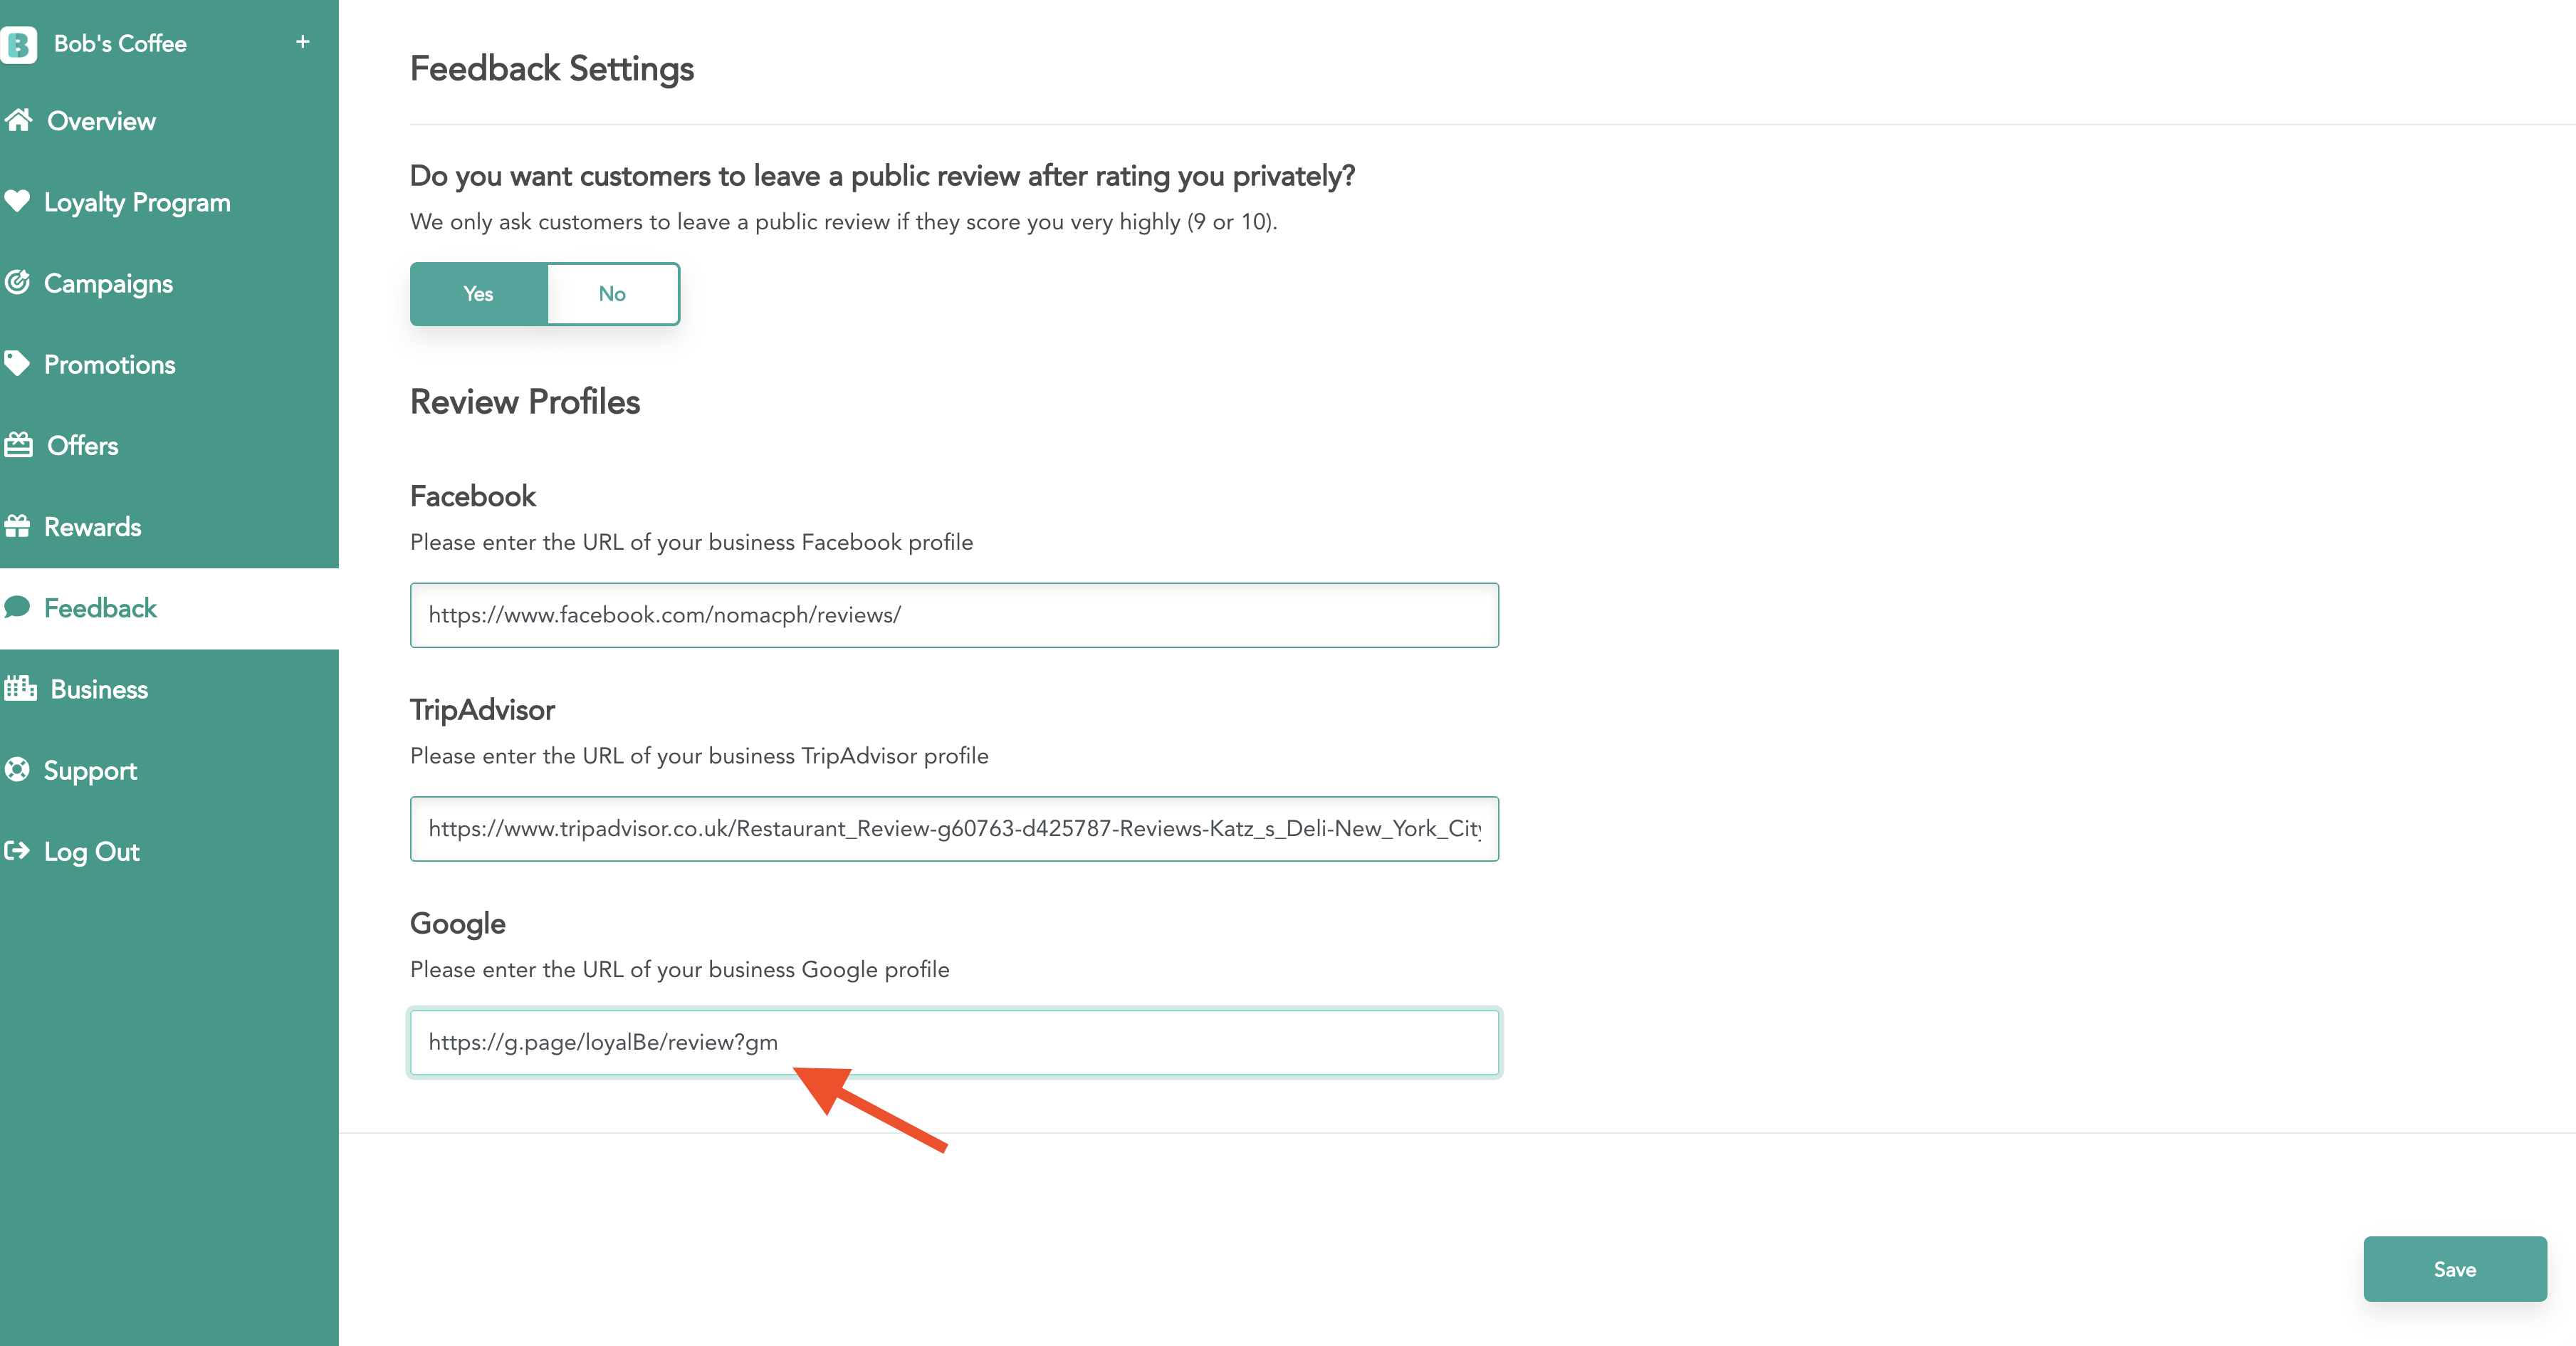The width and height of the screenshot is (2576, 1346).
Task: Expand the plus next to Bob's Coffee
Action: [303, 42]
